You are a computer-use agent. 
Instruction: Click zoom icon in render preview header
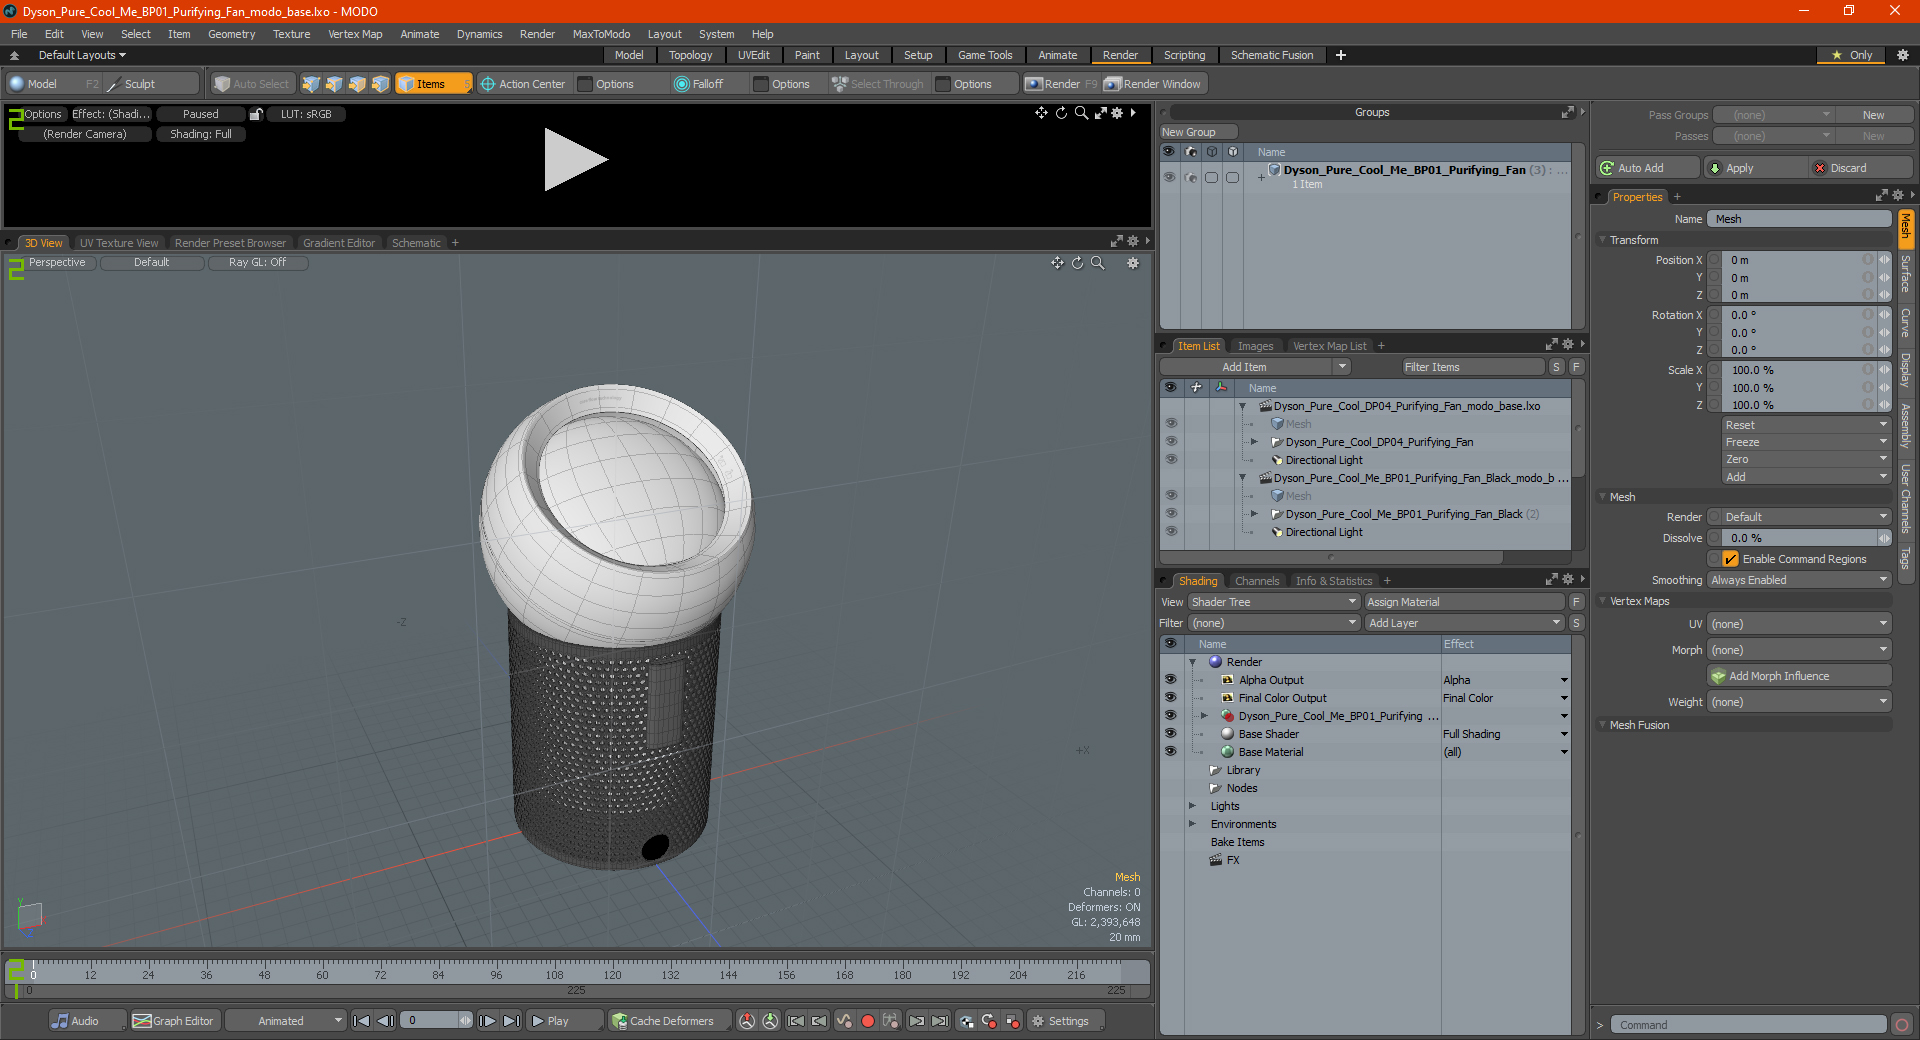(x=1081, y=113)
